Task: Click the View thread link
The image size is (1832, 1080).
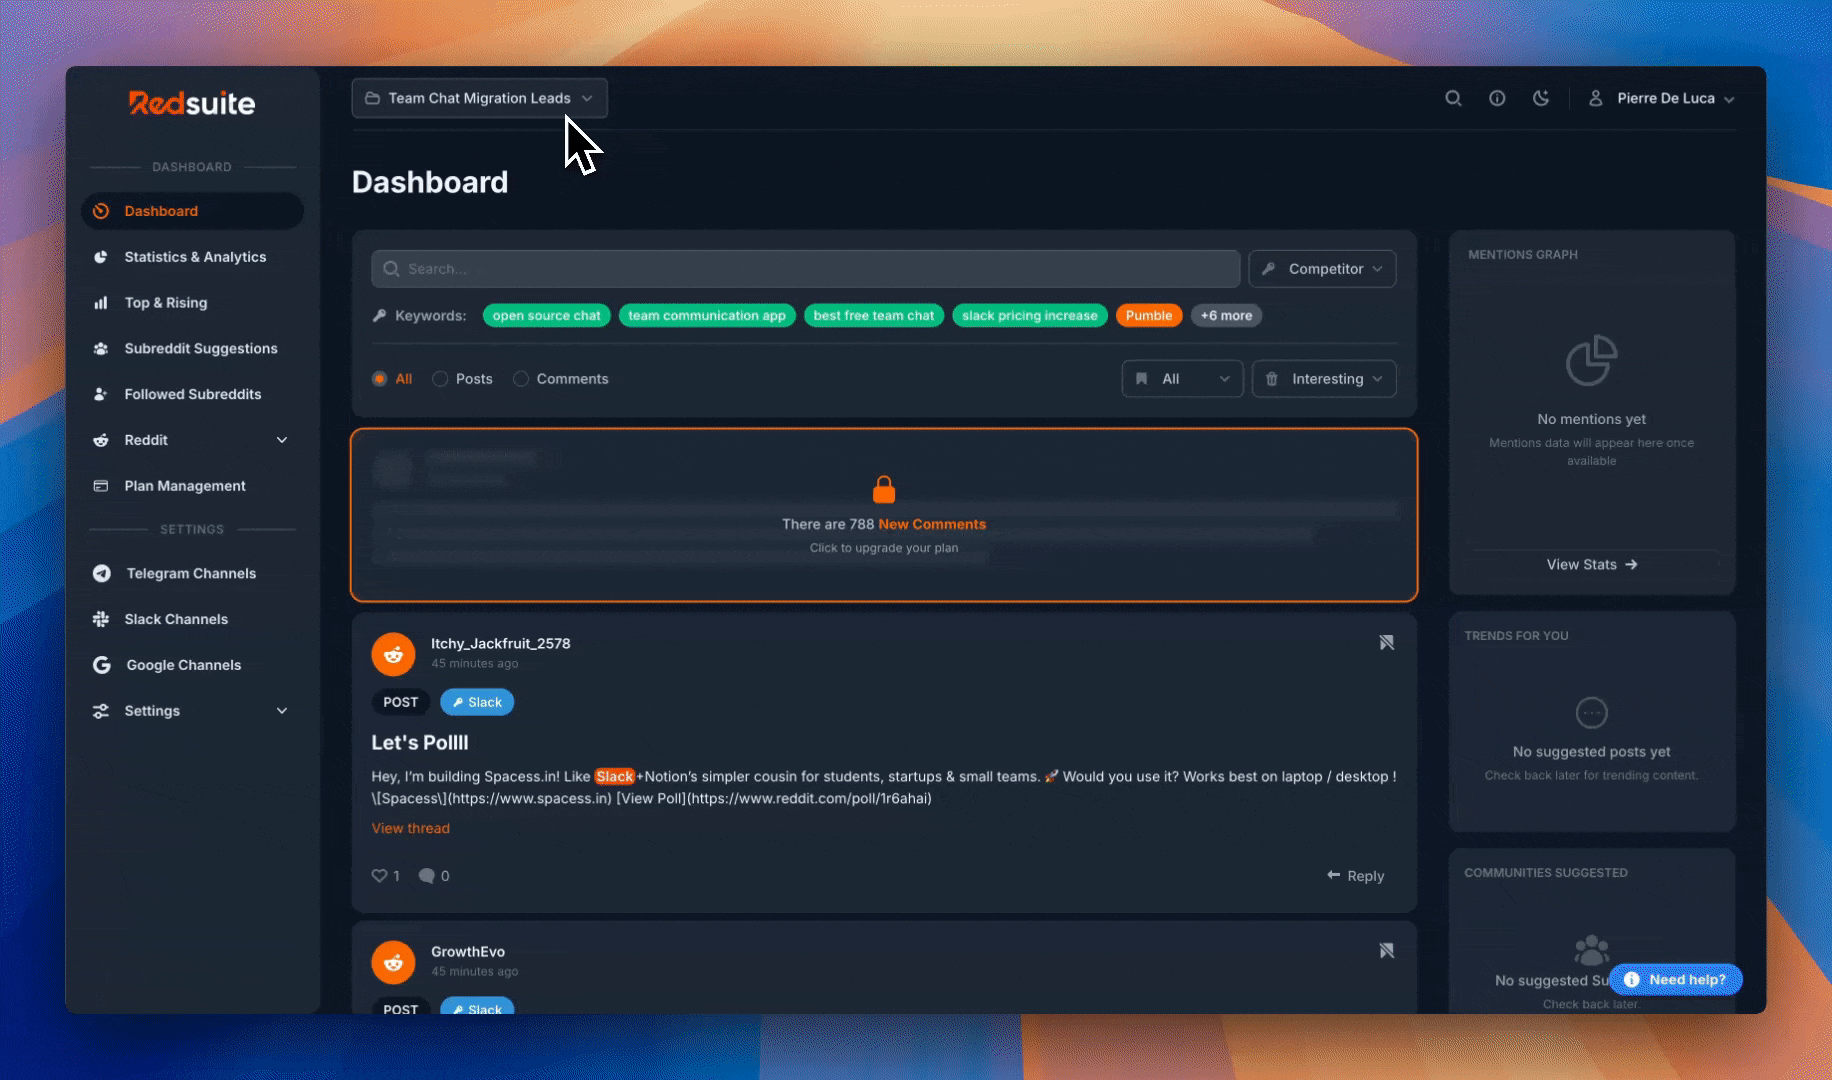Action: [410, 828]
